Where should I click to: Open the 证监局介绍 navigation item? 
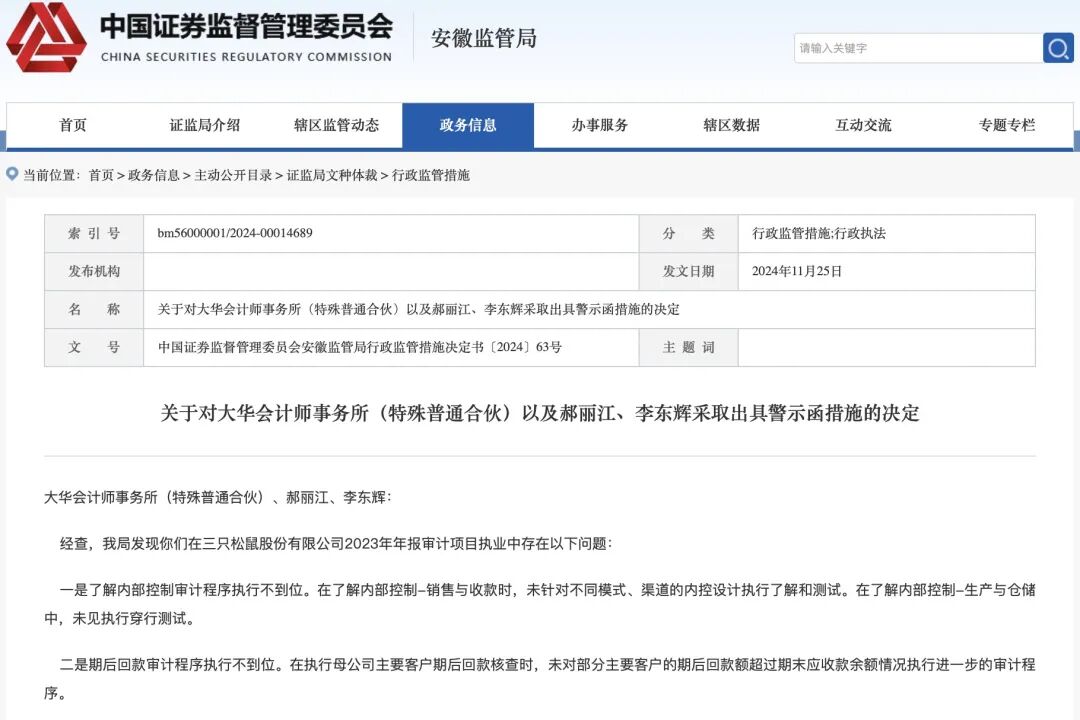point(205,125)
